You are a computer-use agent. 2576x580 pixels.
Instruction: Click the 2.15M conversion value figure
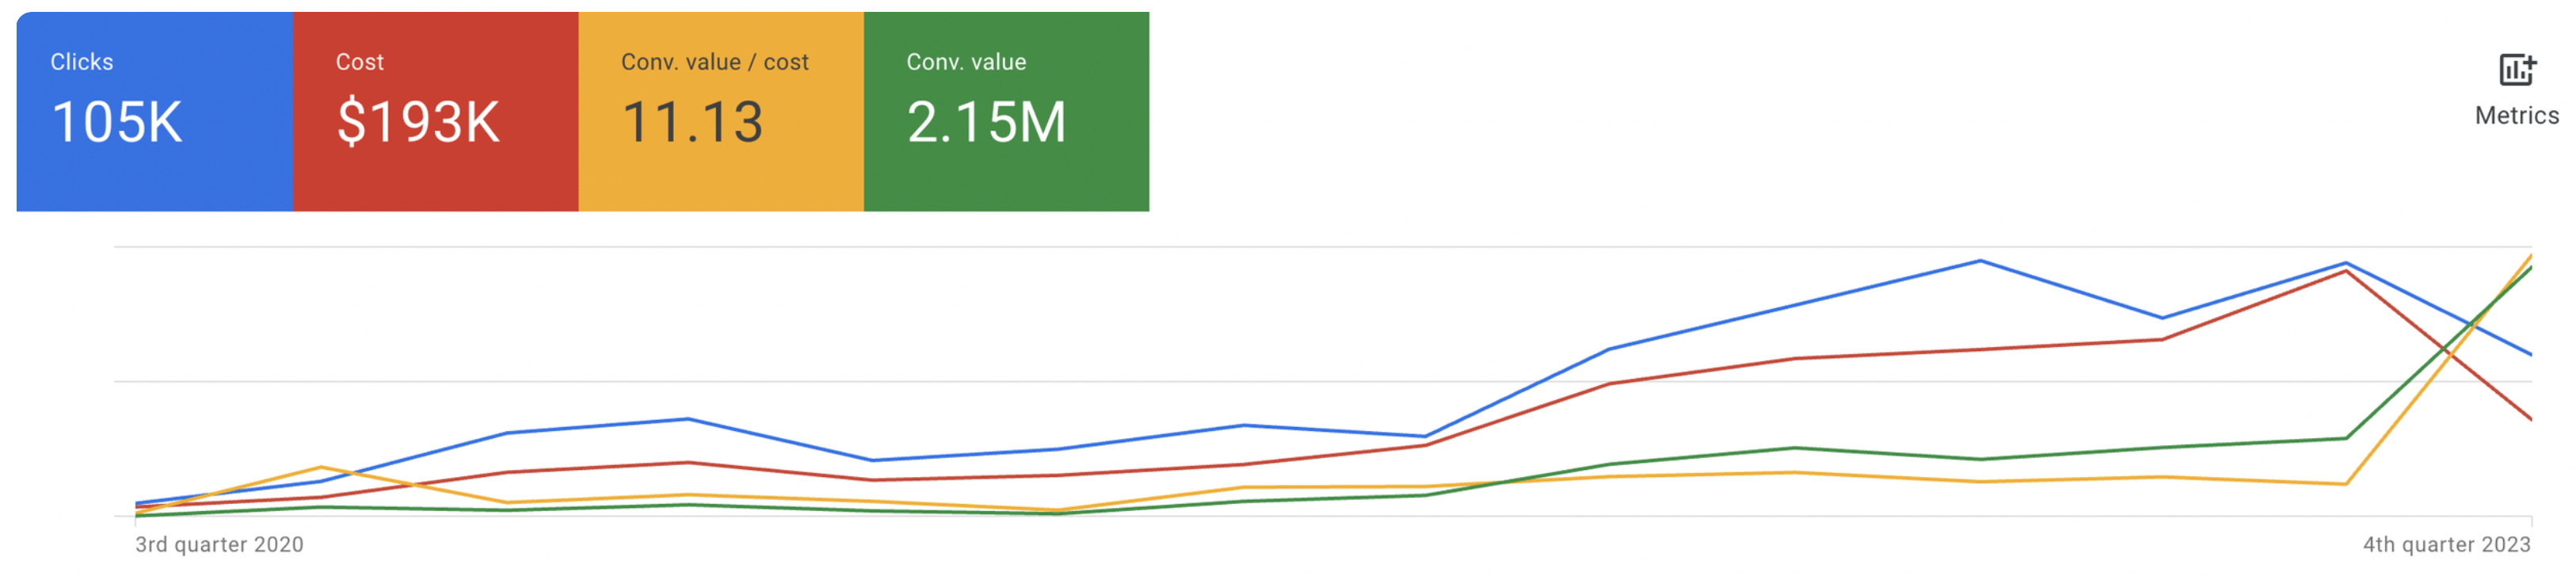pyautogui.click(x=986, y=123)
